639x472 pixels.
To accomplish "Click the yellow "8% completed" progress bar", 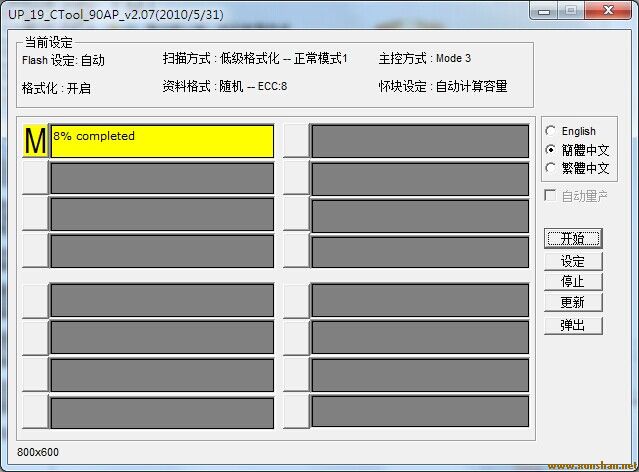I will (x=162, y=141).
